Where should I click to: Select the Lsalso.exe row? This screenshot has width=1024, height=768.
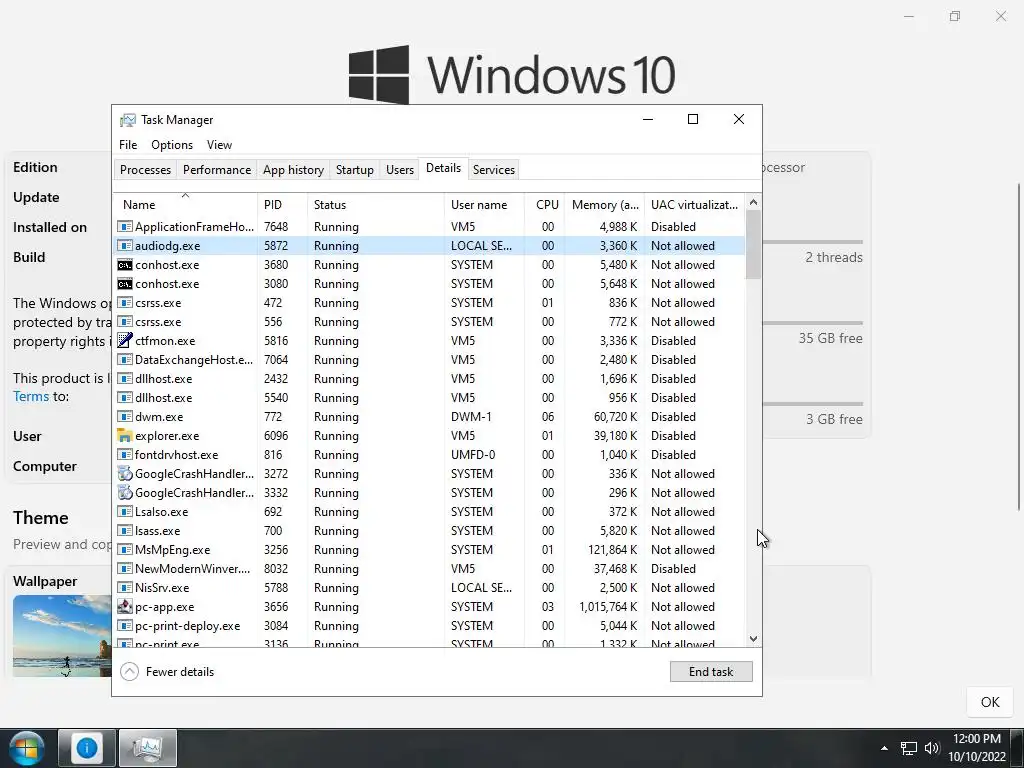click(429, 511)
